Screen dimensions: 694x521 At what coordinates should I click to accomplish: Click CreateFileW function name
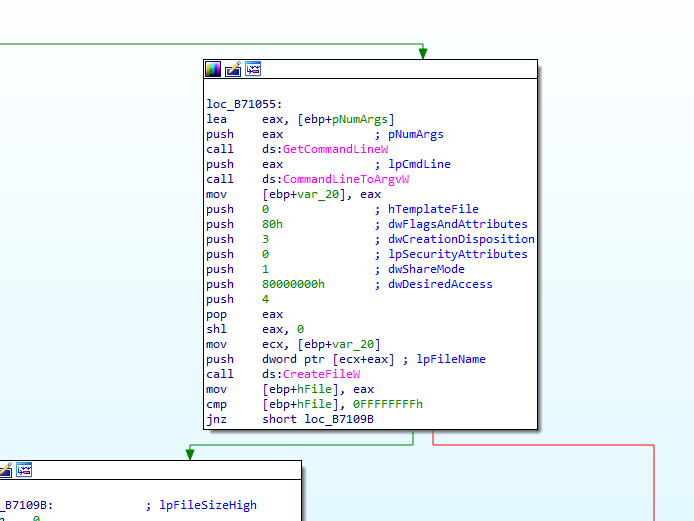[x=321, y=374]
